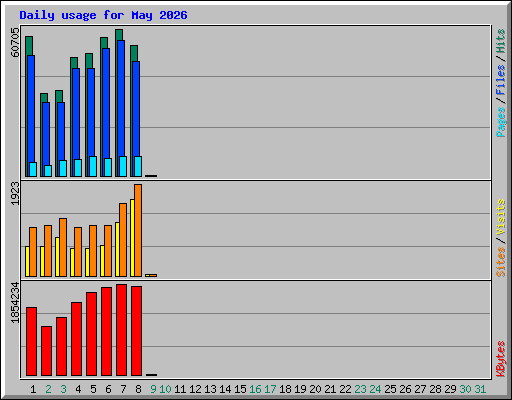Select day 6 on the x-axis
Image resolution: width=512 pixels, height=400 pixels.
pyautogui.click(x=108, y=389)
